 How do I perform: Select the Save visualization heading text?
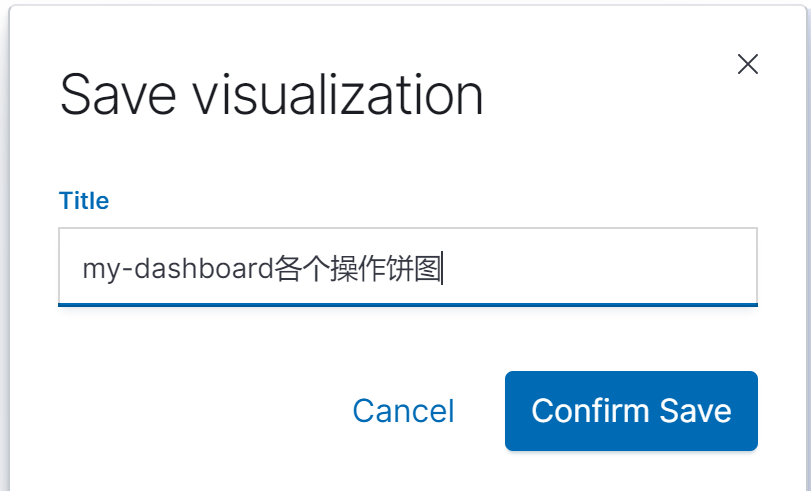click(272, 95)
